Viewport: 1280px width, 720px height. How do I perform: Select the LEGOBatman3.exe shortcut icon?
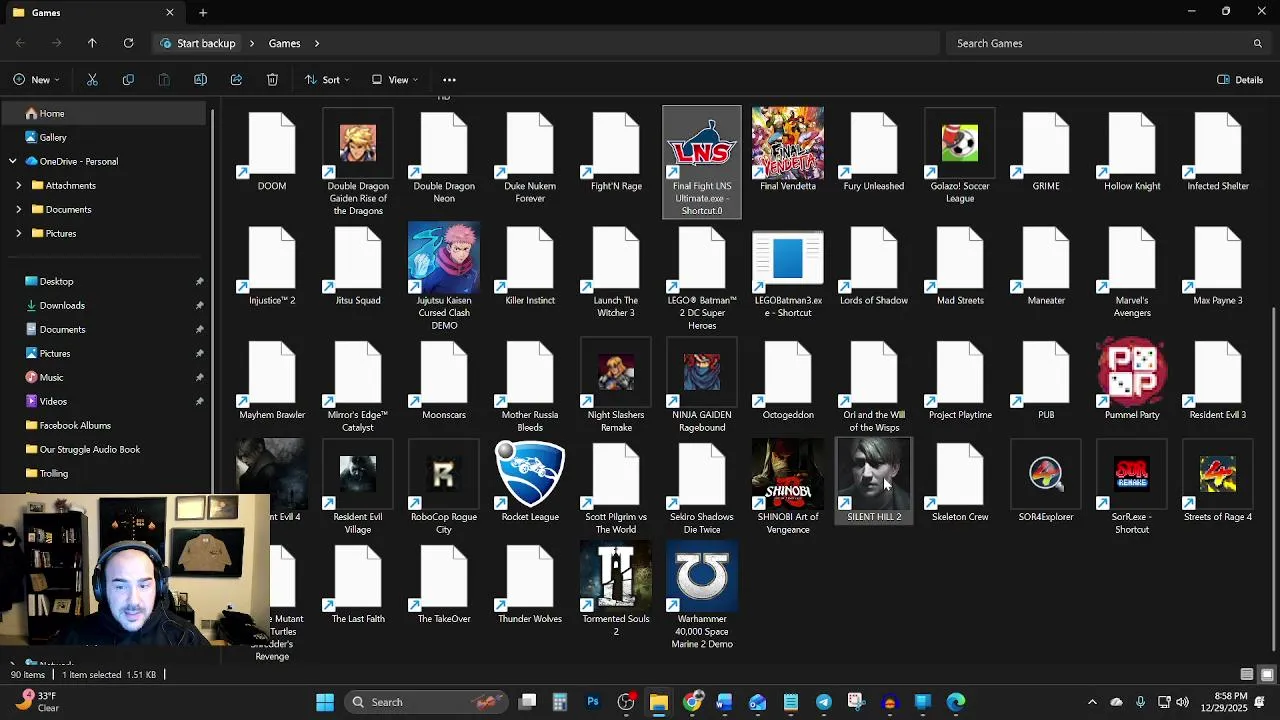point(788,258)
